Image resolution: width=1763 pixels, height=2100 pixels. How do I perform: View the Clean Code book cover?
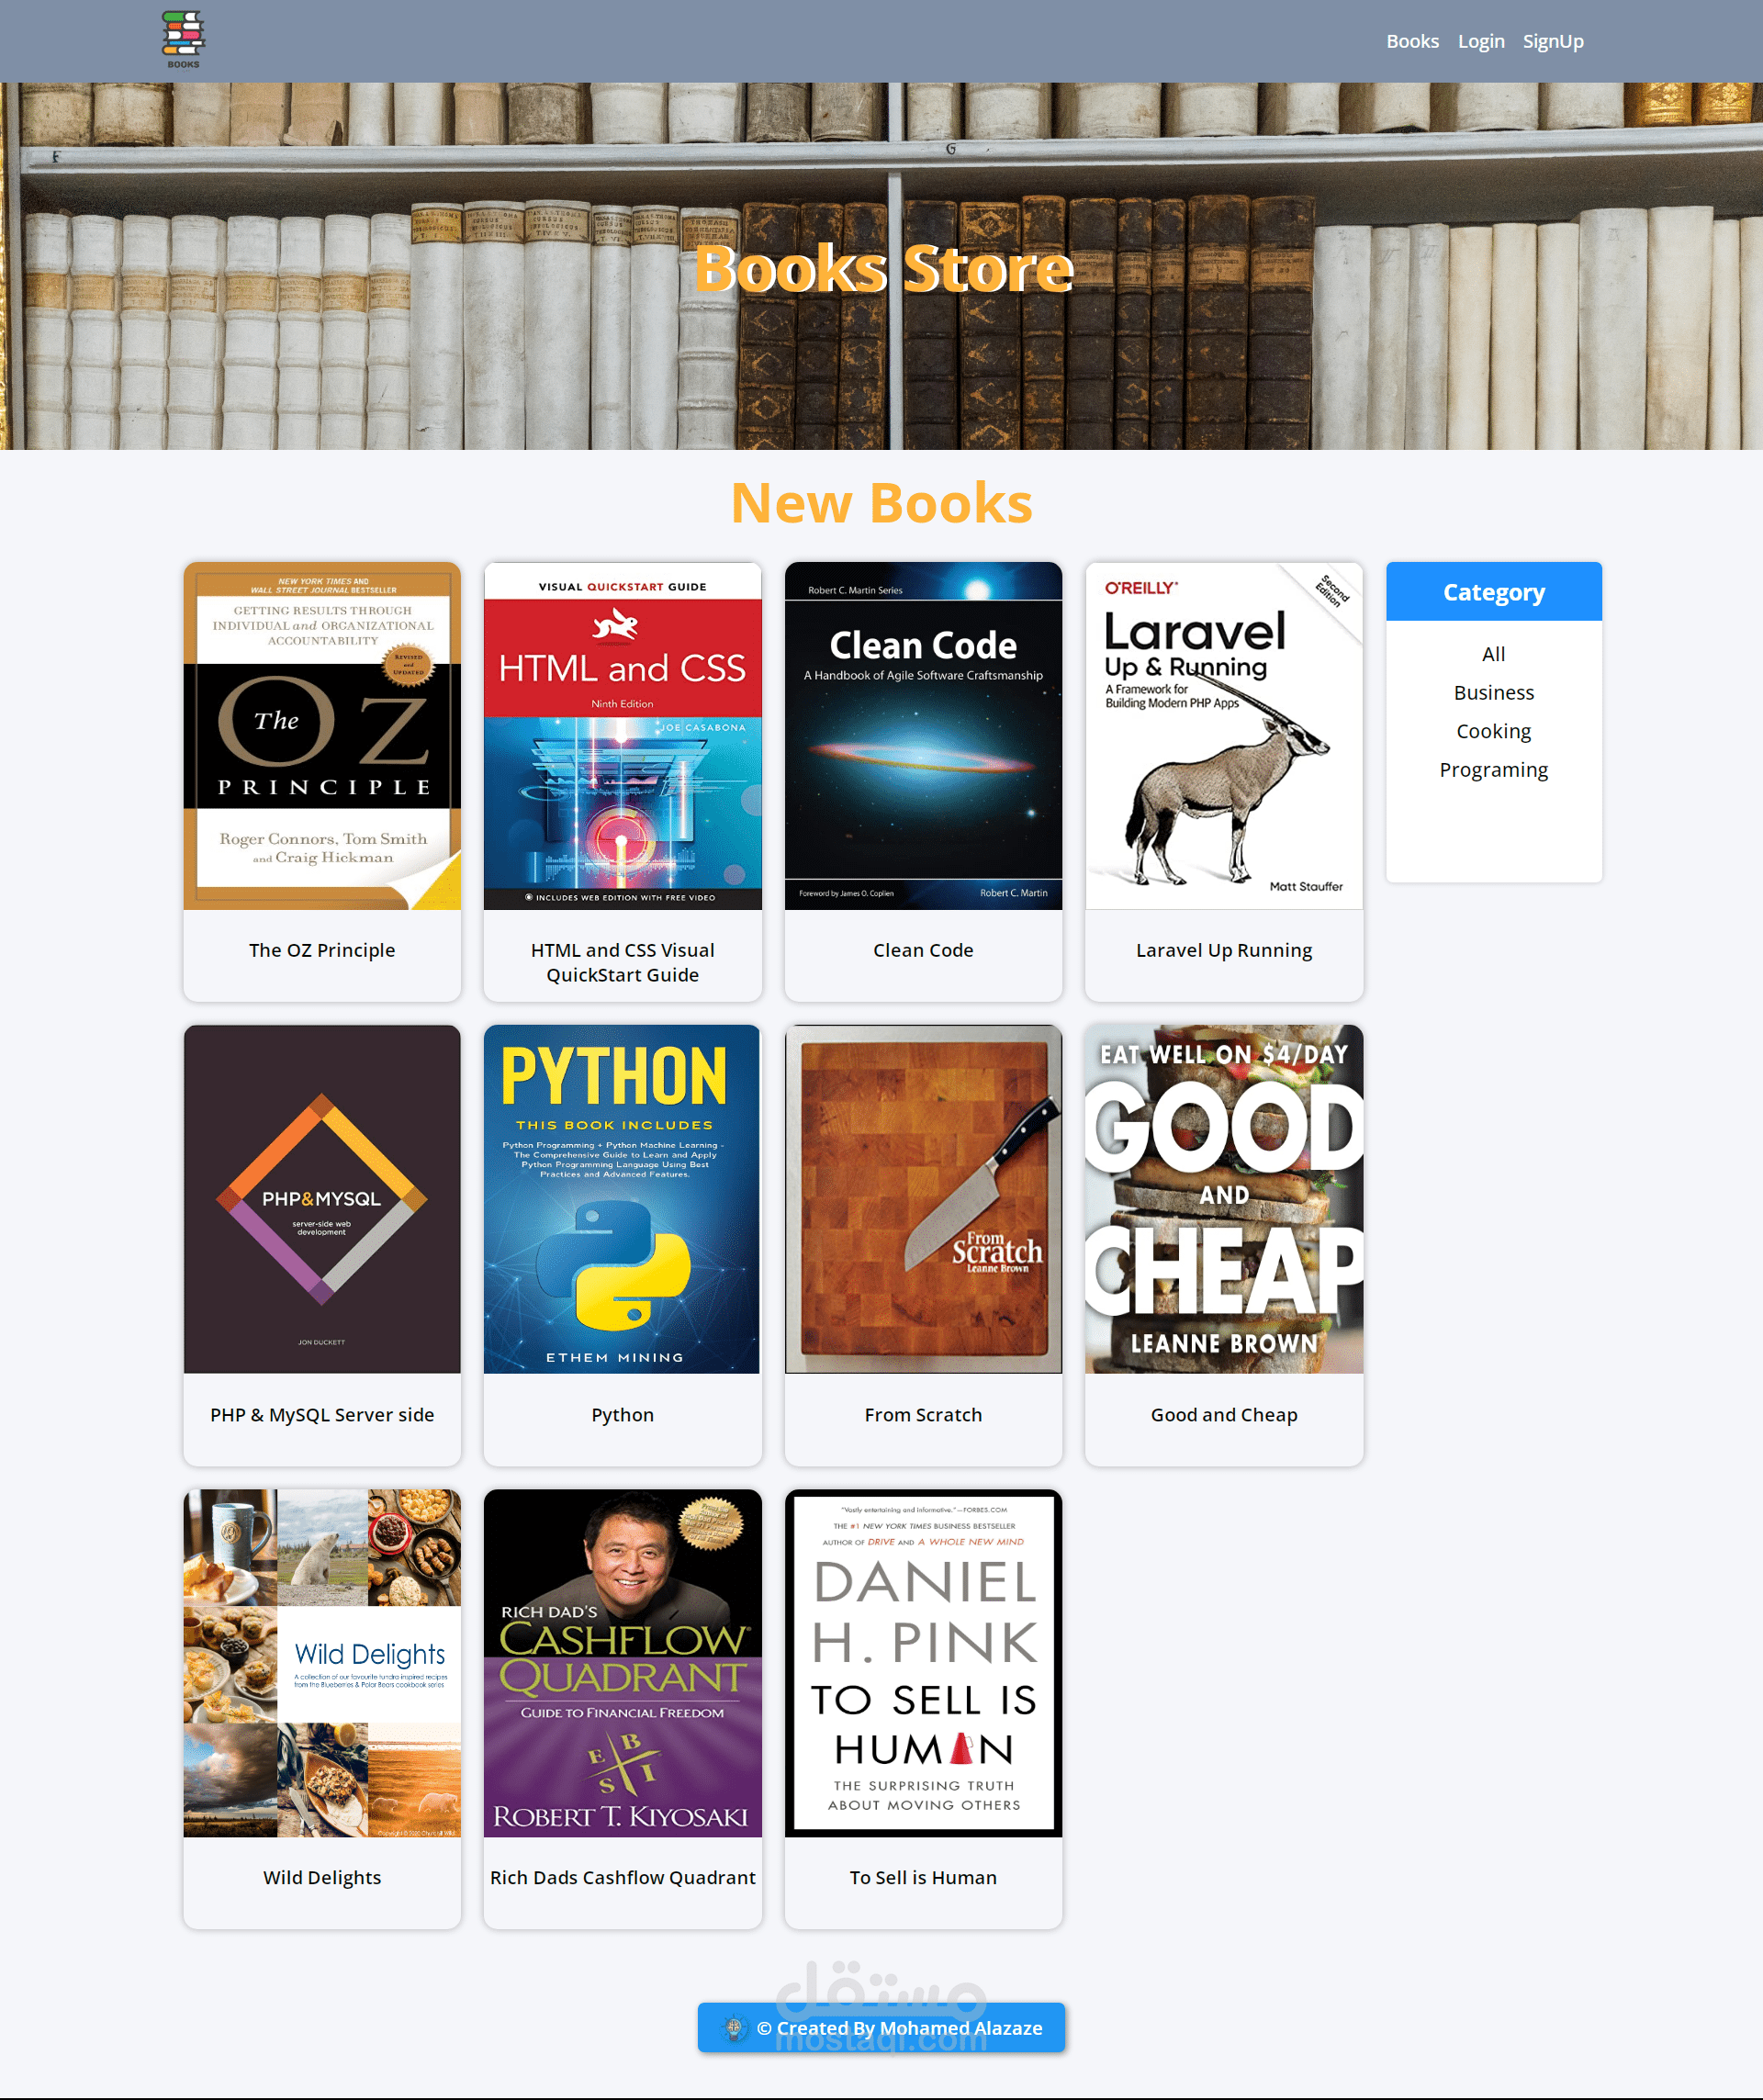[x=923, y=736]
